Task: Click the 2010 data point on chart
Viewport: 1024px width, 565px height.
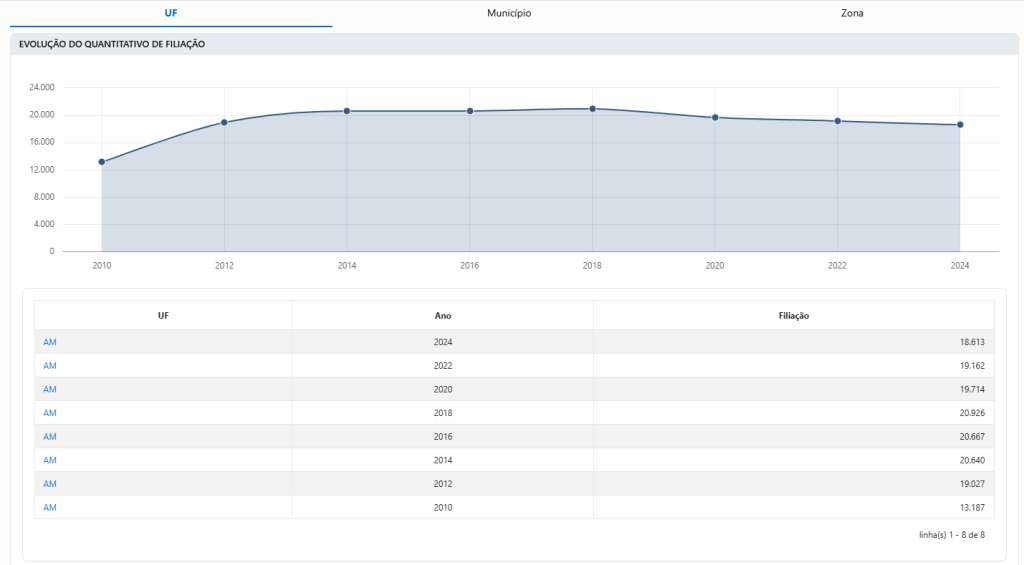Action: coord(102,162)
